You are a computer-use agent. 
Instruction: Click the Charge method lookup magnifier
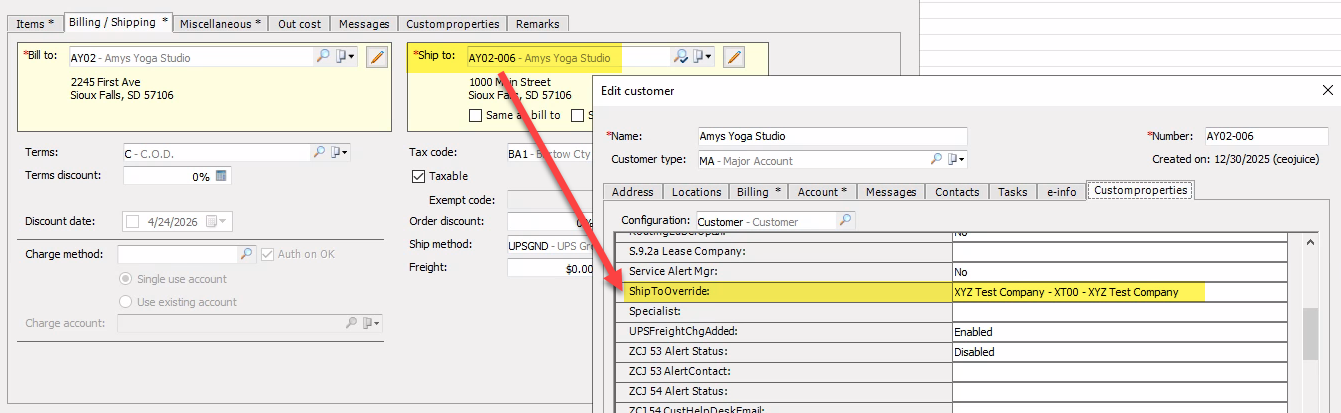[x=246, y=254]
